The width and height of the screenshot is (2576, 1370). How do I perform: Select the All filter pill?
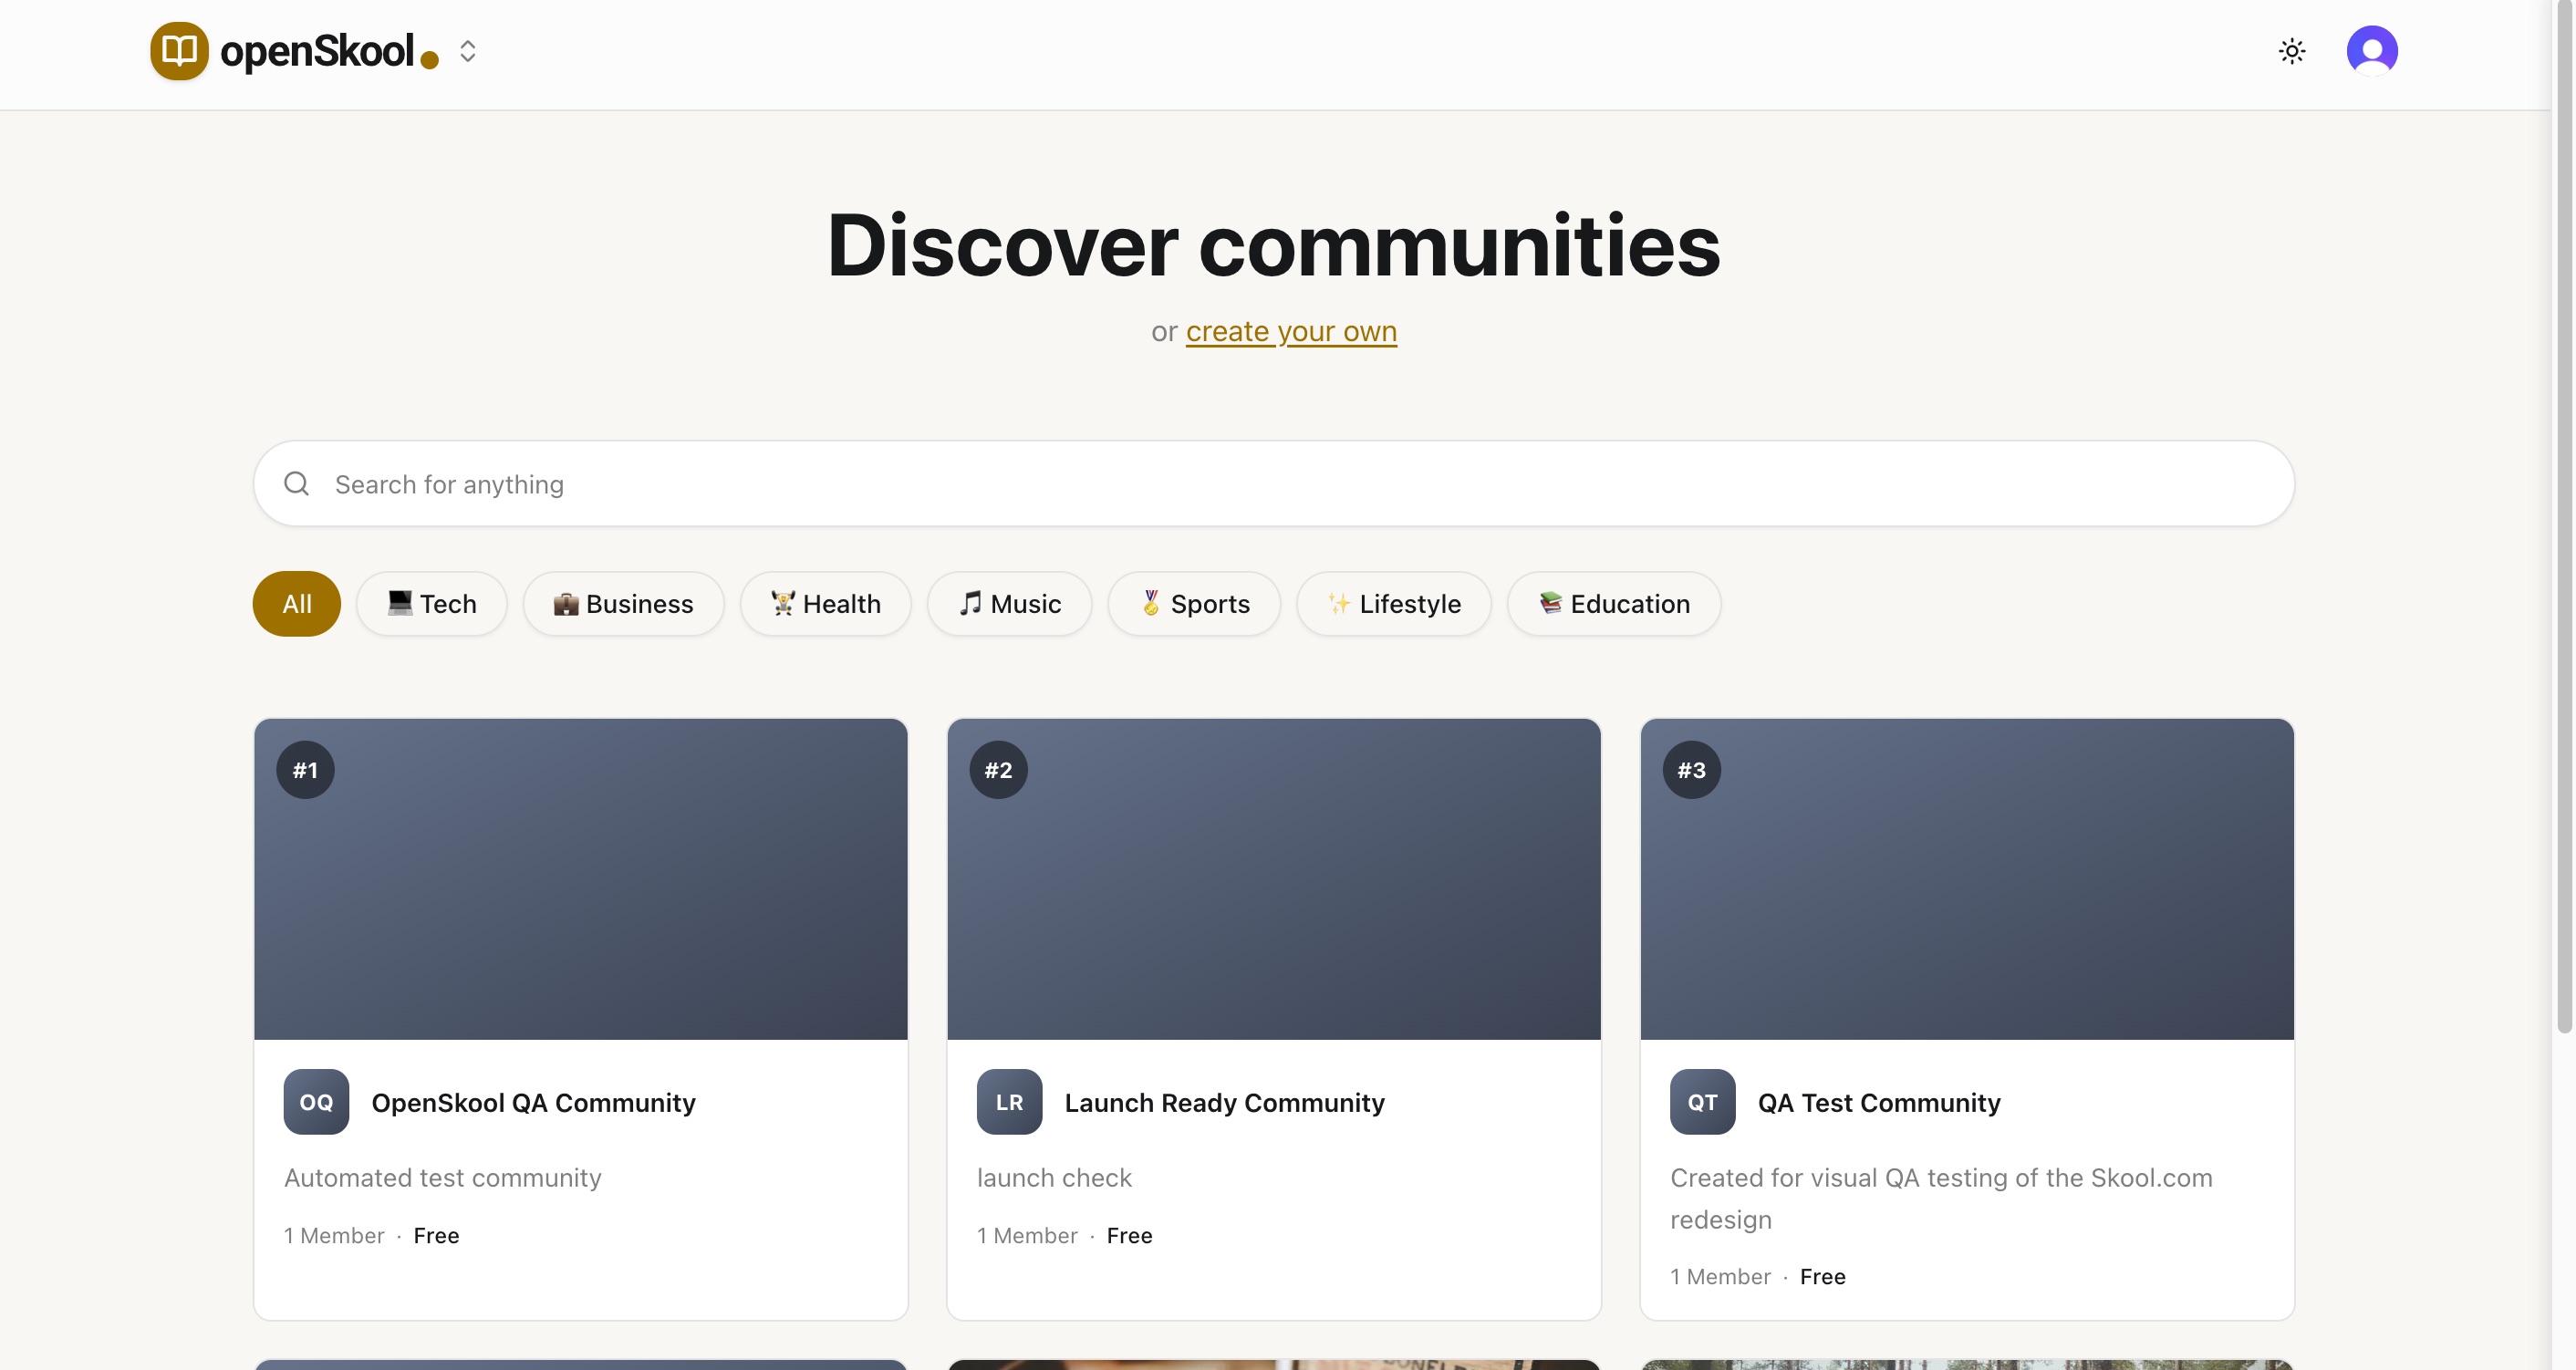click(x=296, y=603)
